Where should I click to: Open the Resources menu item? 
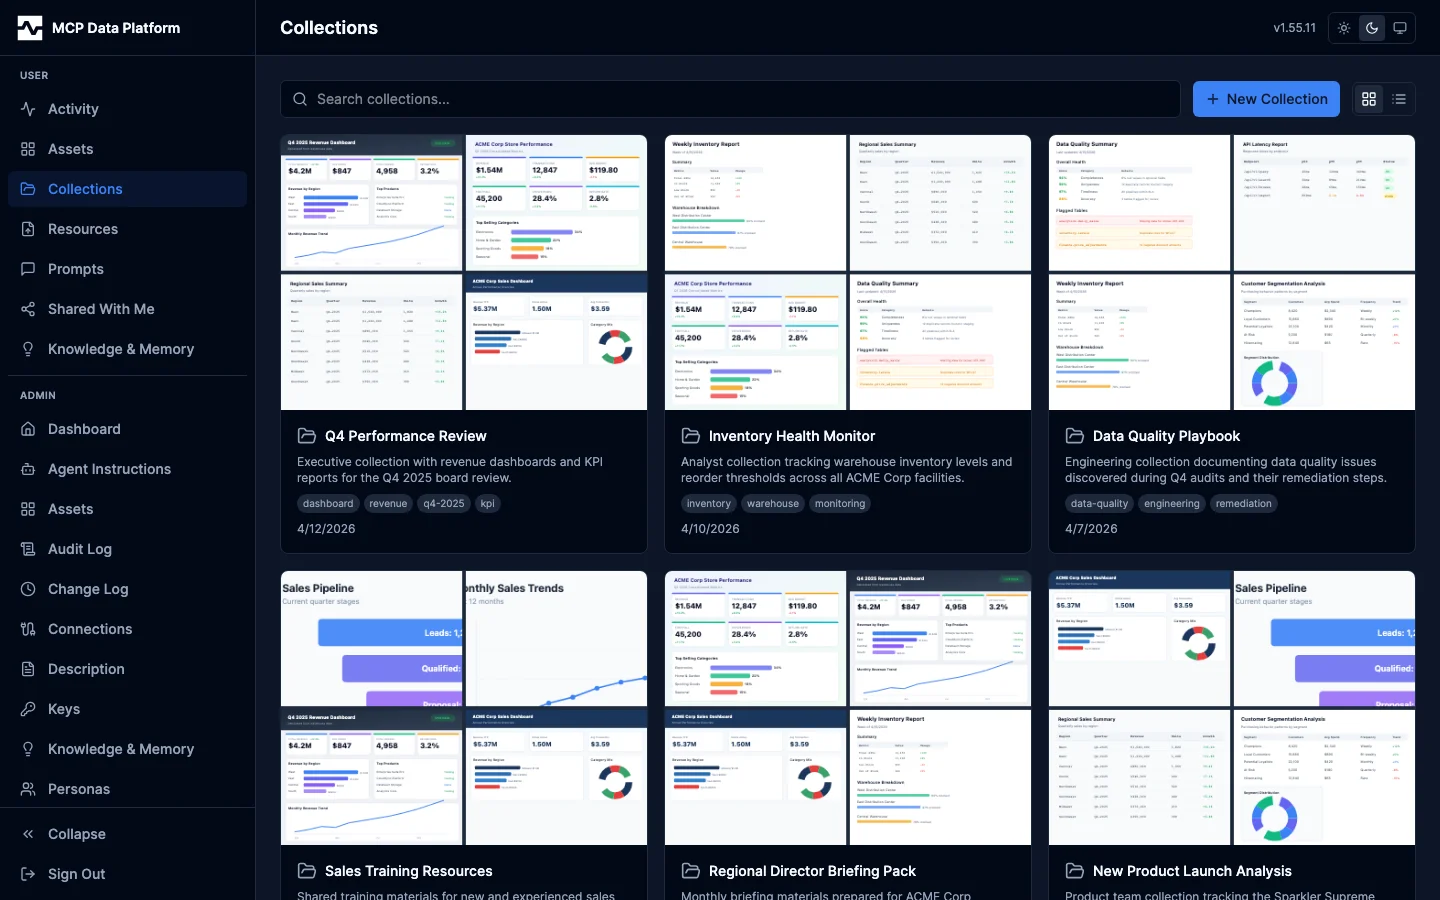click(83, 229)
